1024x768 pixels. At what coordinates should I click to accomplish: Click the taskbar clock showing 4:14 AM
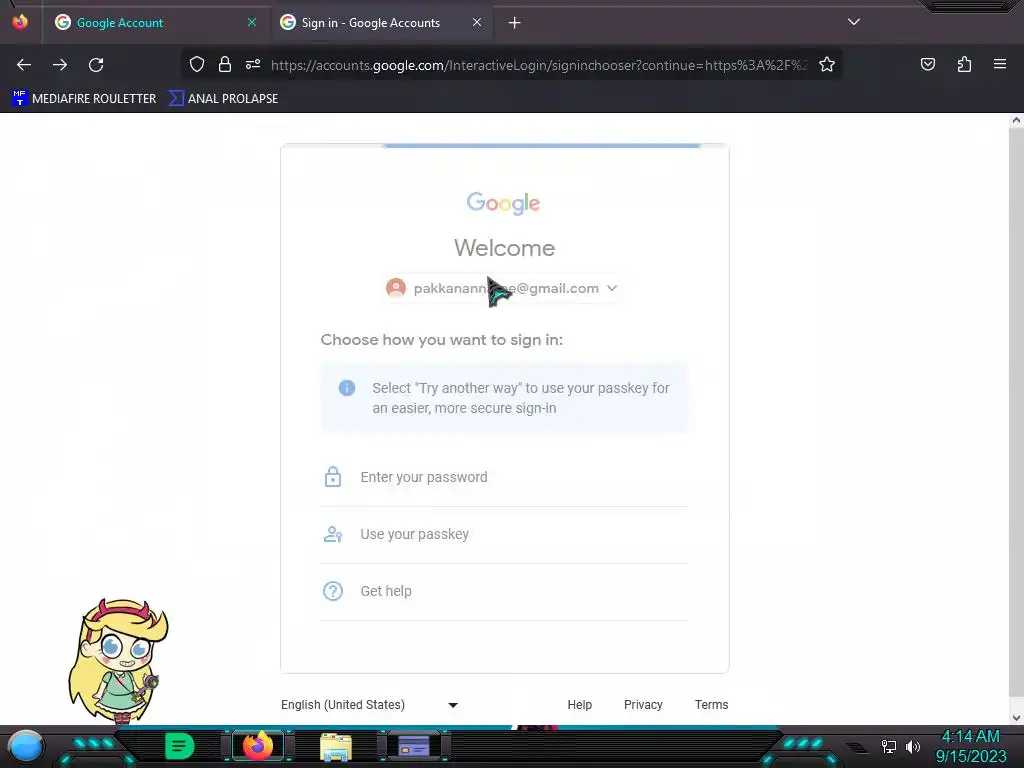tap(970, 746)
